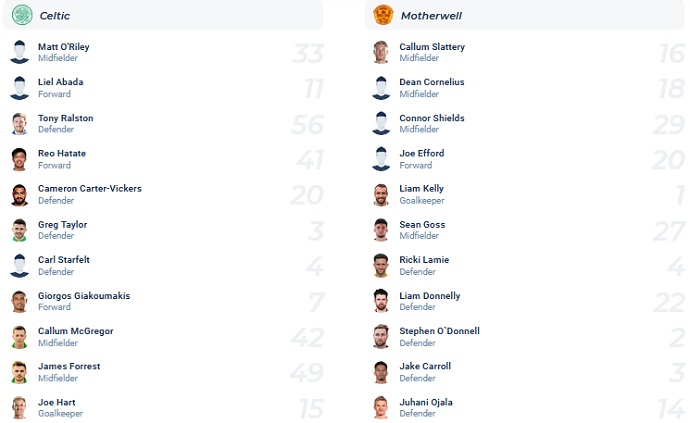Open Callum Slattery's player photo
Viewport: 690px width, 423px height.
click(x=381, y=52)
